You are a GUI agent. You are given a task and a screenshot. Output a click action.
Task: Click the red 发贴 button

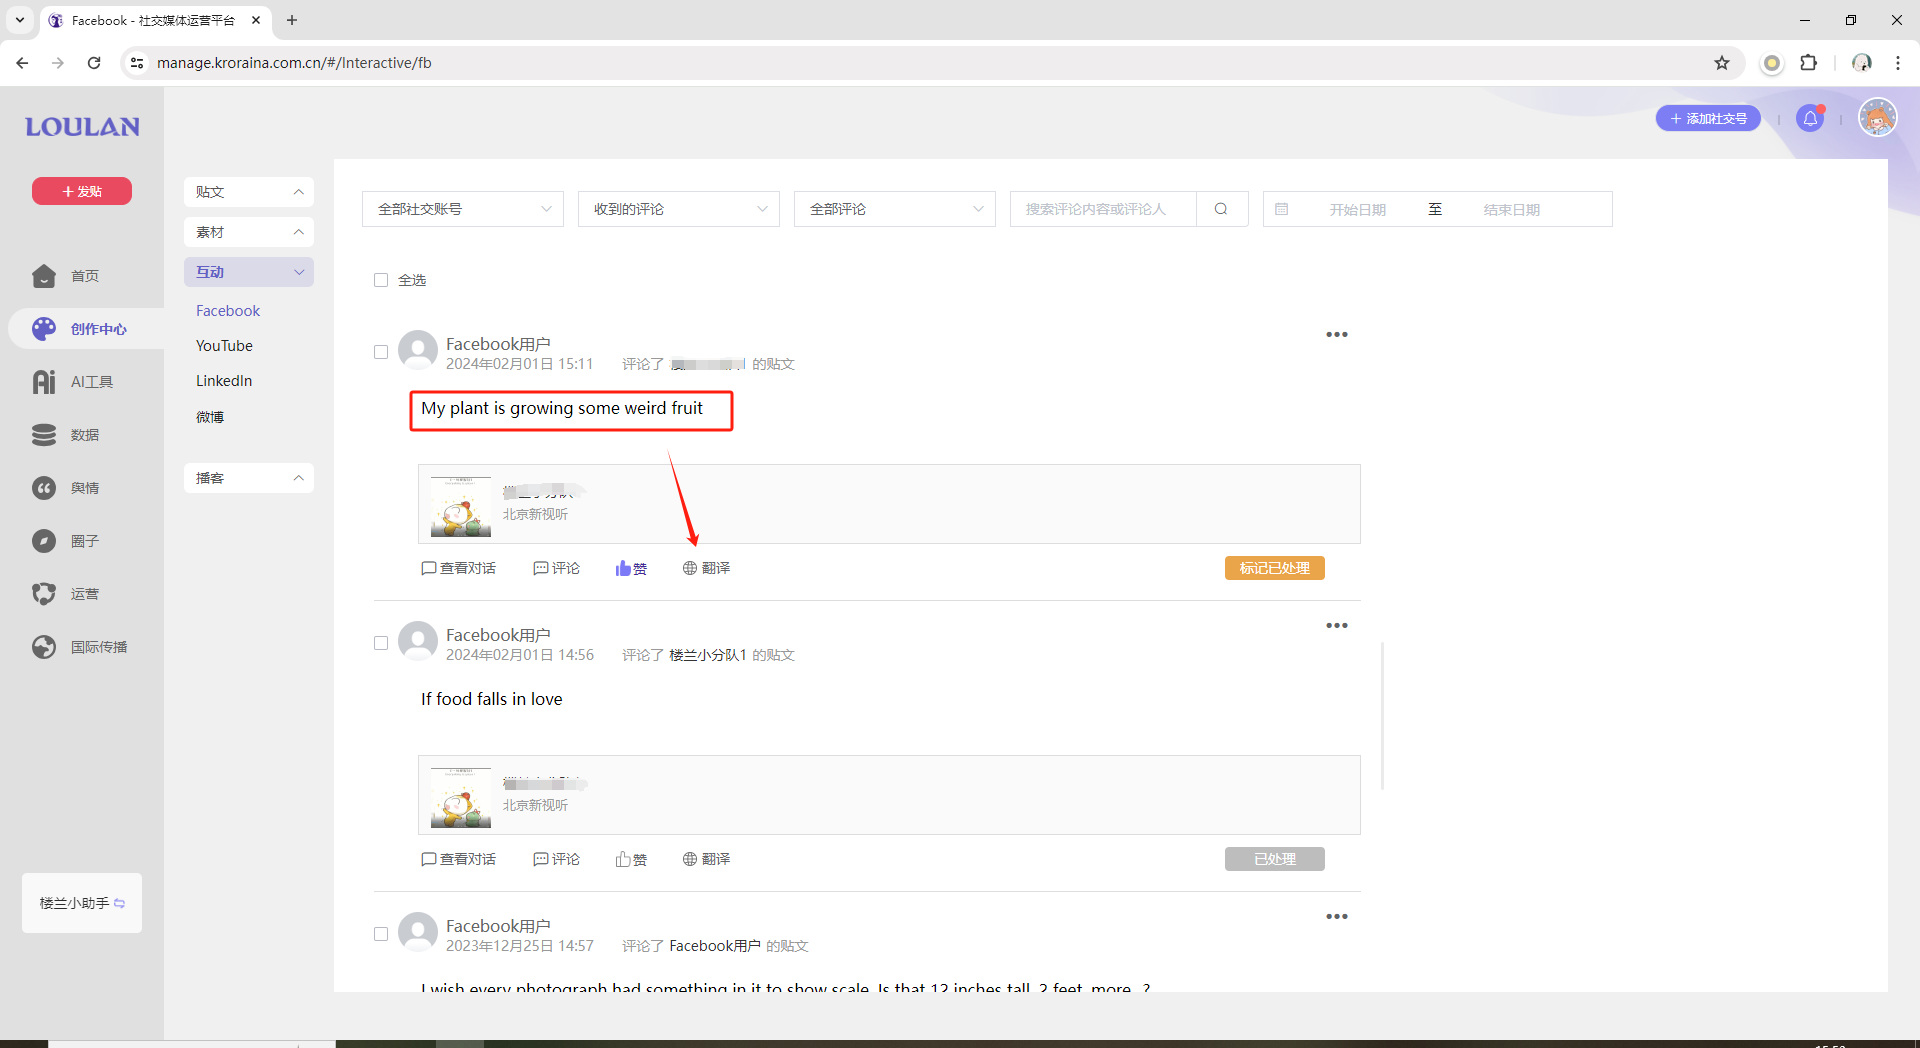coord(82,191)
